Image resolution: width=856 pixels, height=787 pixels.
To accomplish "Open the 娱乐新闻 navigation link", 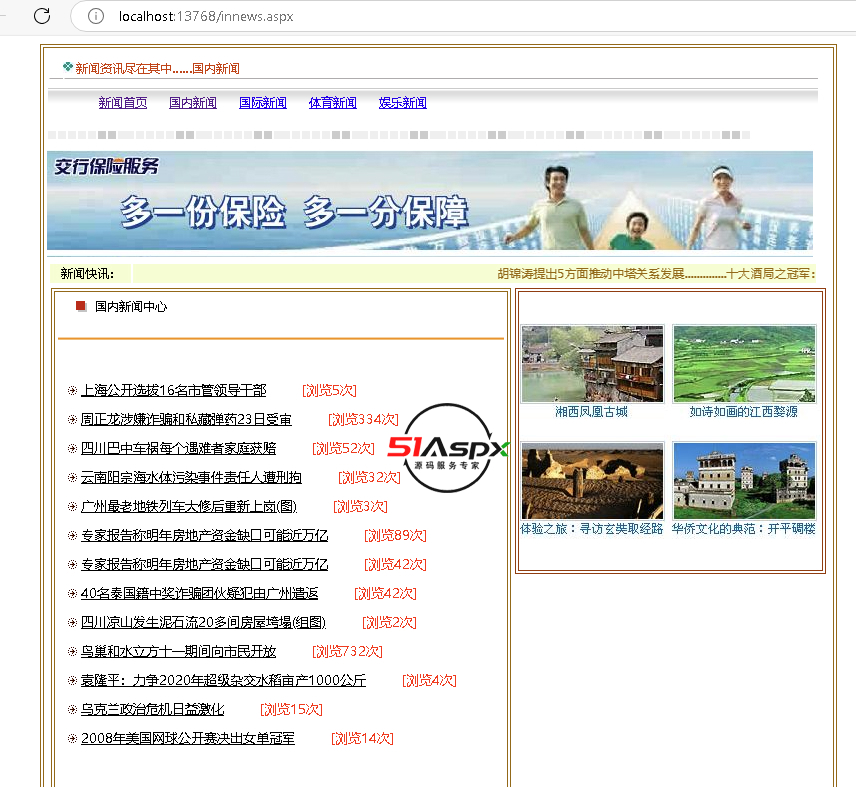I will [403, 103].
